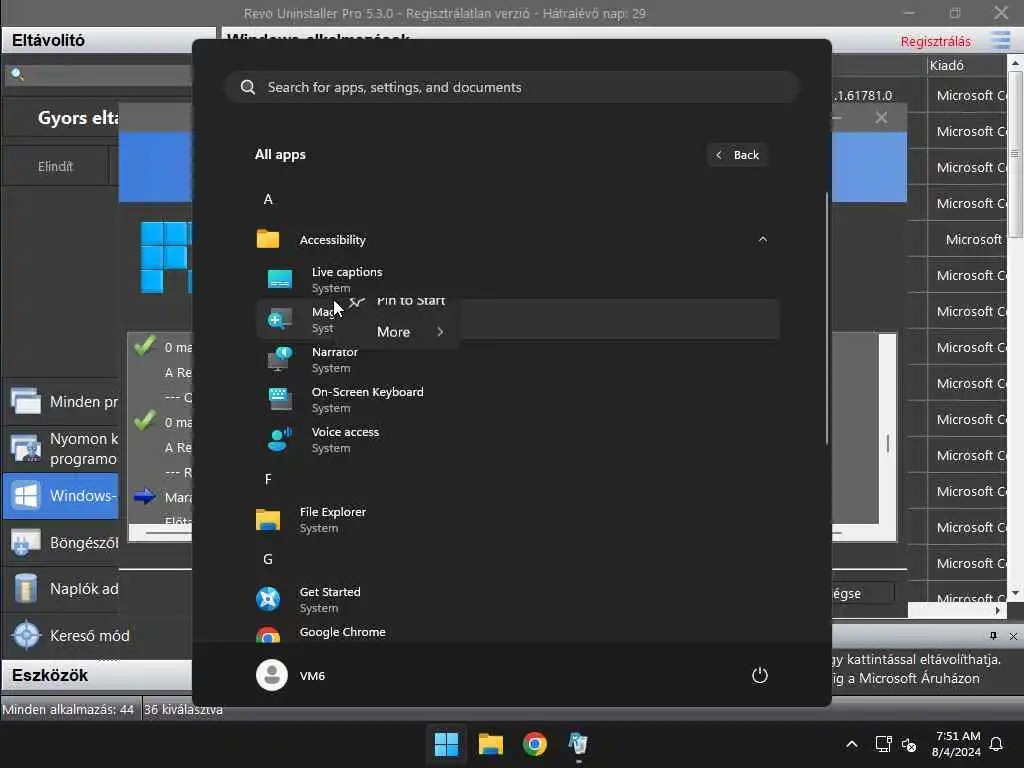The image size is (1024, 768).
Task: Collapse the Accessibility folder chevron
Action: pyautogui.click(x=762, y=240)
